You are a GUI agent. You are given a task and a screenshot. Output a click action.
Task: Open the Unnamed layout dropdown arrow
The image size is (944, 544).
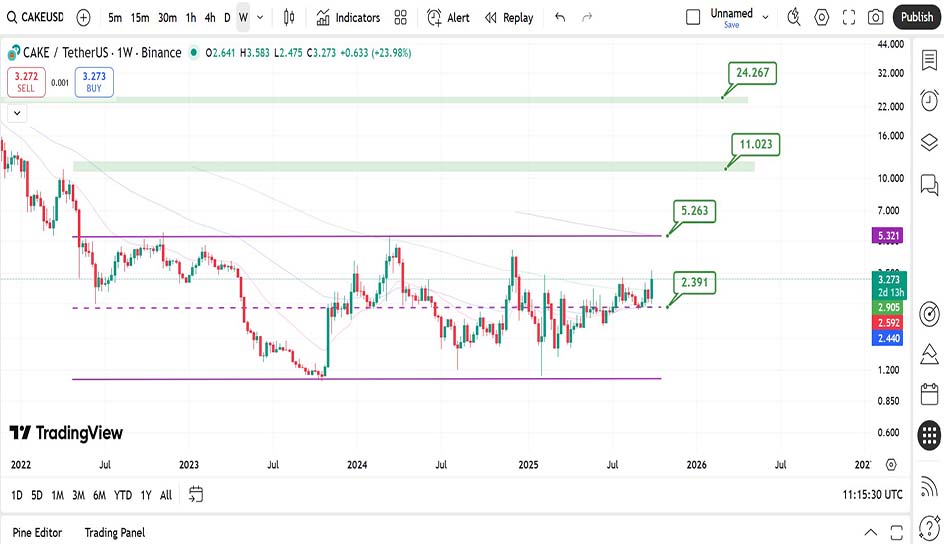tap(765, 17)
